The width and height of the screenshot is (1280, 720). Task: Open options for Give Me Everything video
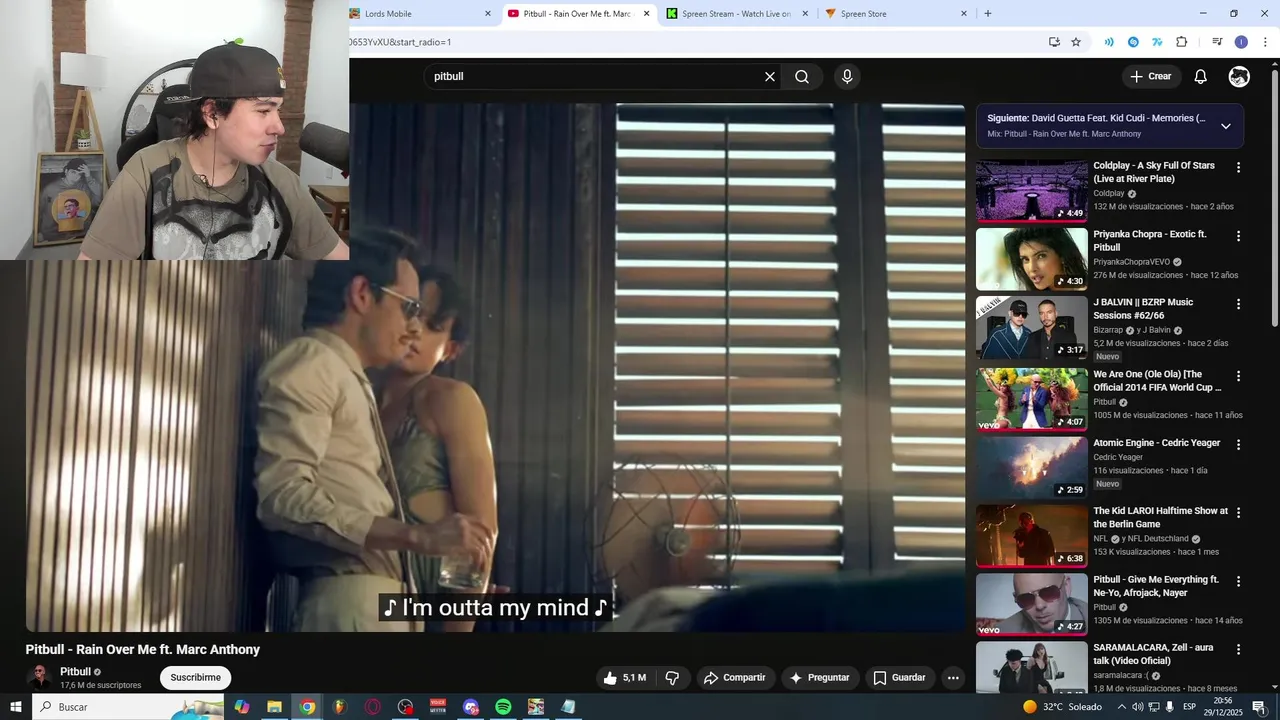(1238, 581)
